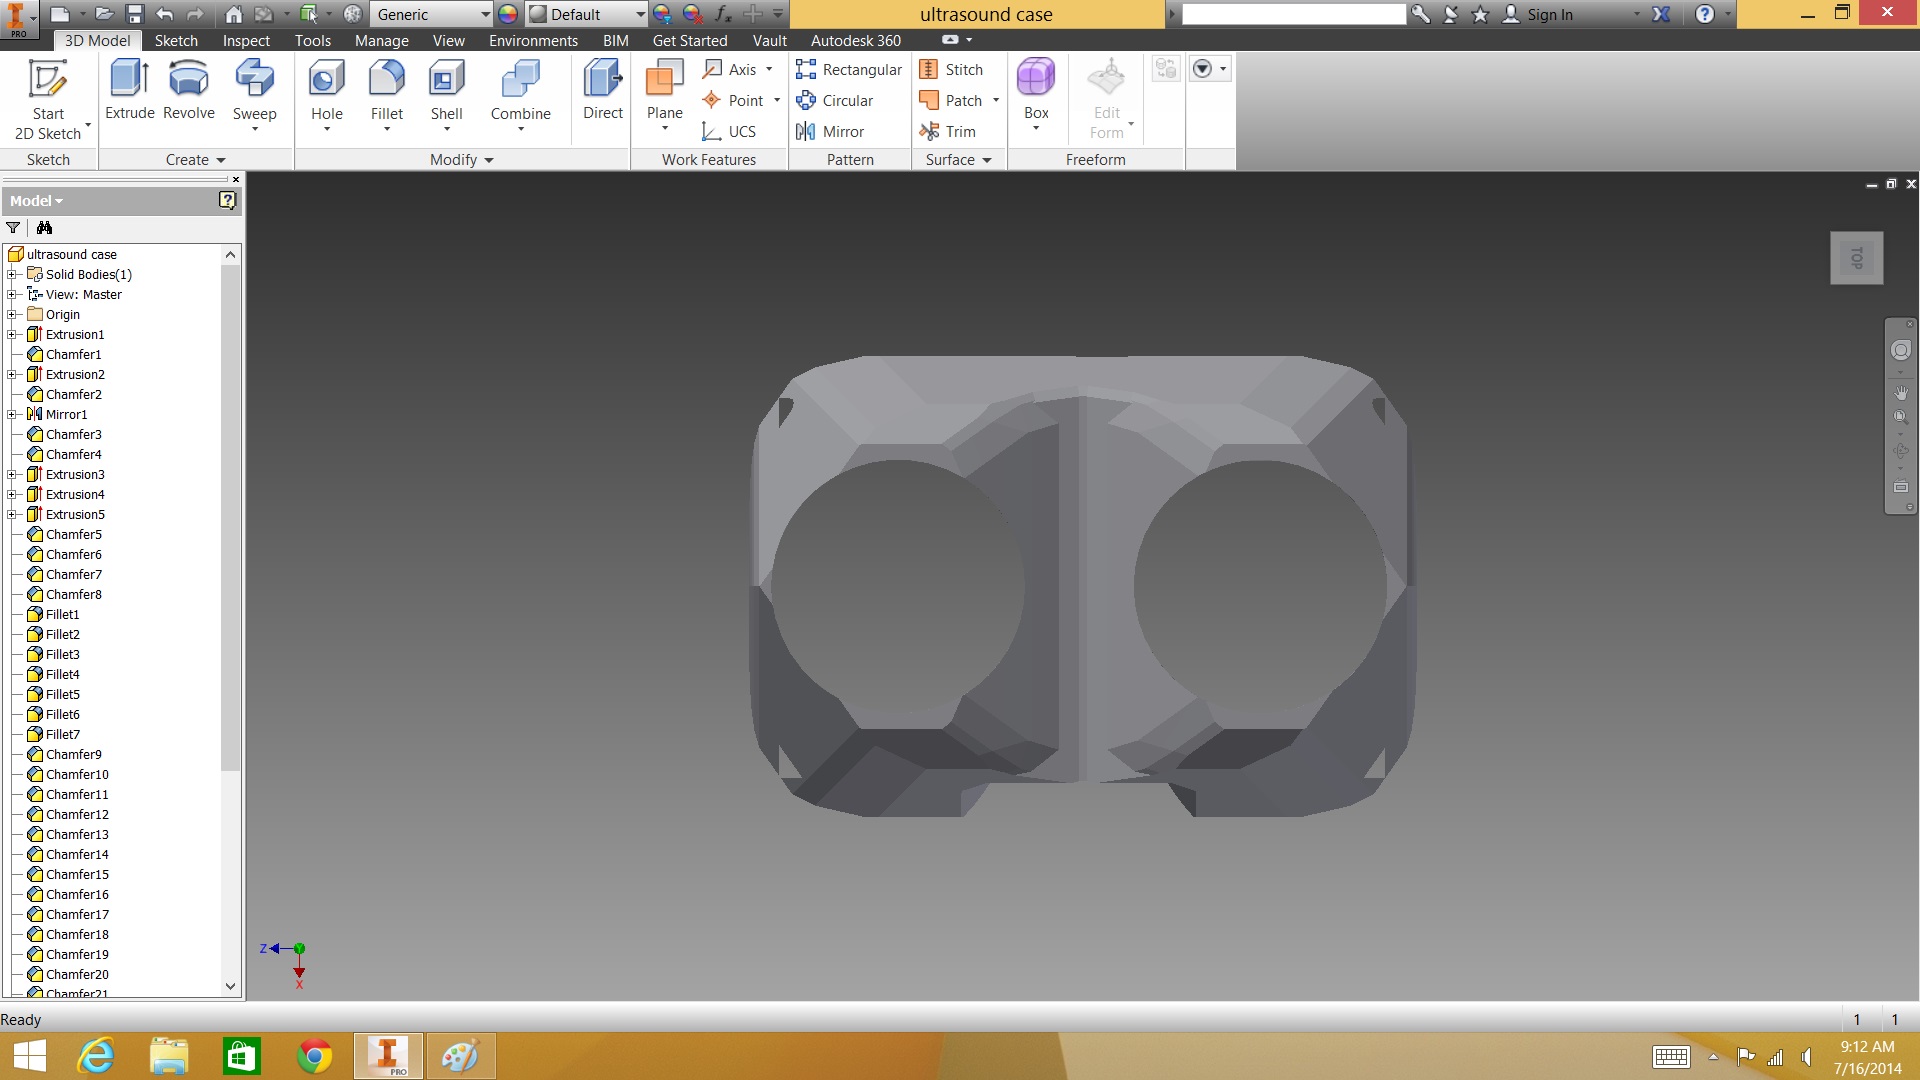This screenshot has height=1080, width=1920.
Task: Select the Sweep tool
Action: point(254,94)
